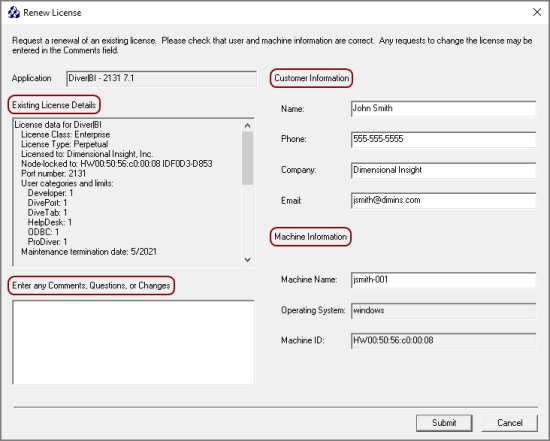Click the license details scrollbar thumb
This screenshot has width=550, height=441.
248,158
